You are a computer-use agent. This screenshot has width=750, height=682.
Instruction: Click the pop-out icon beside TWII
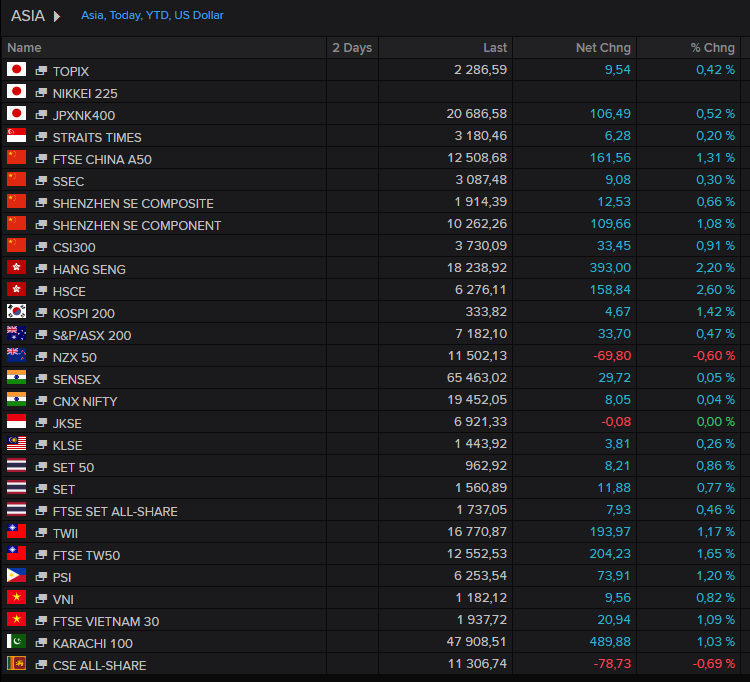coord(41,533)
